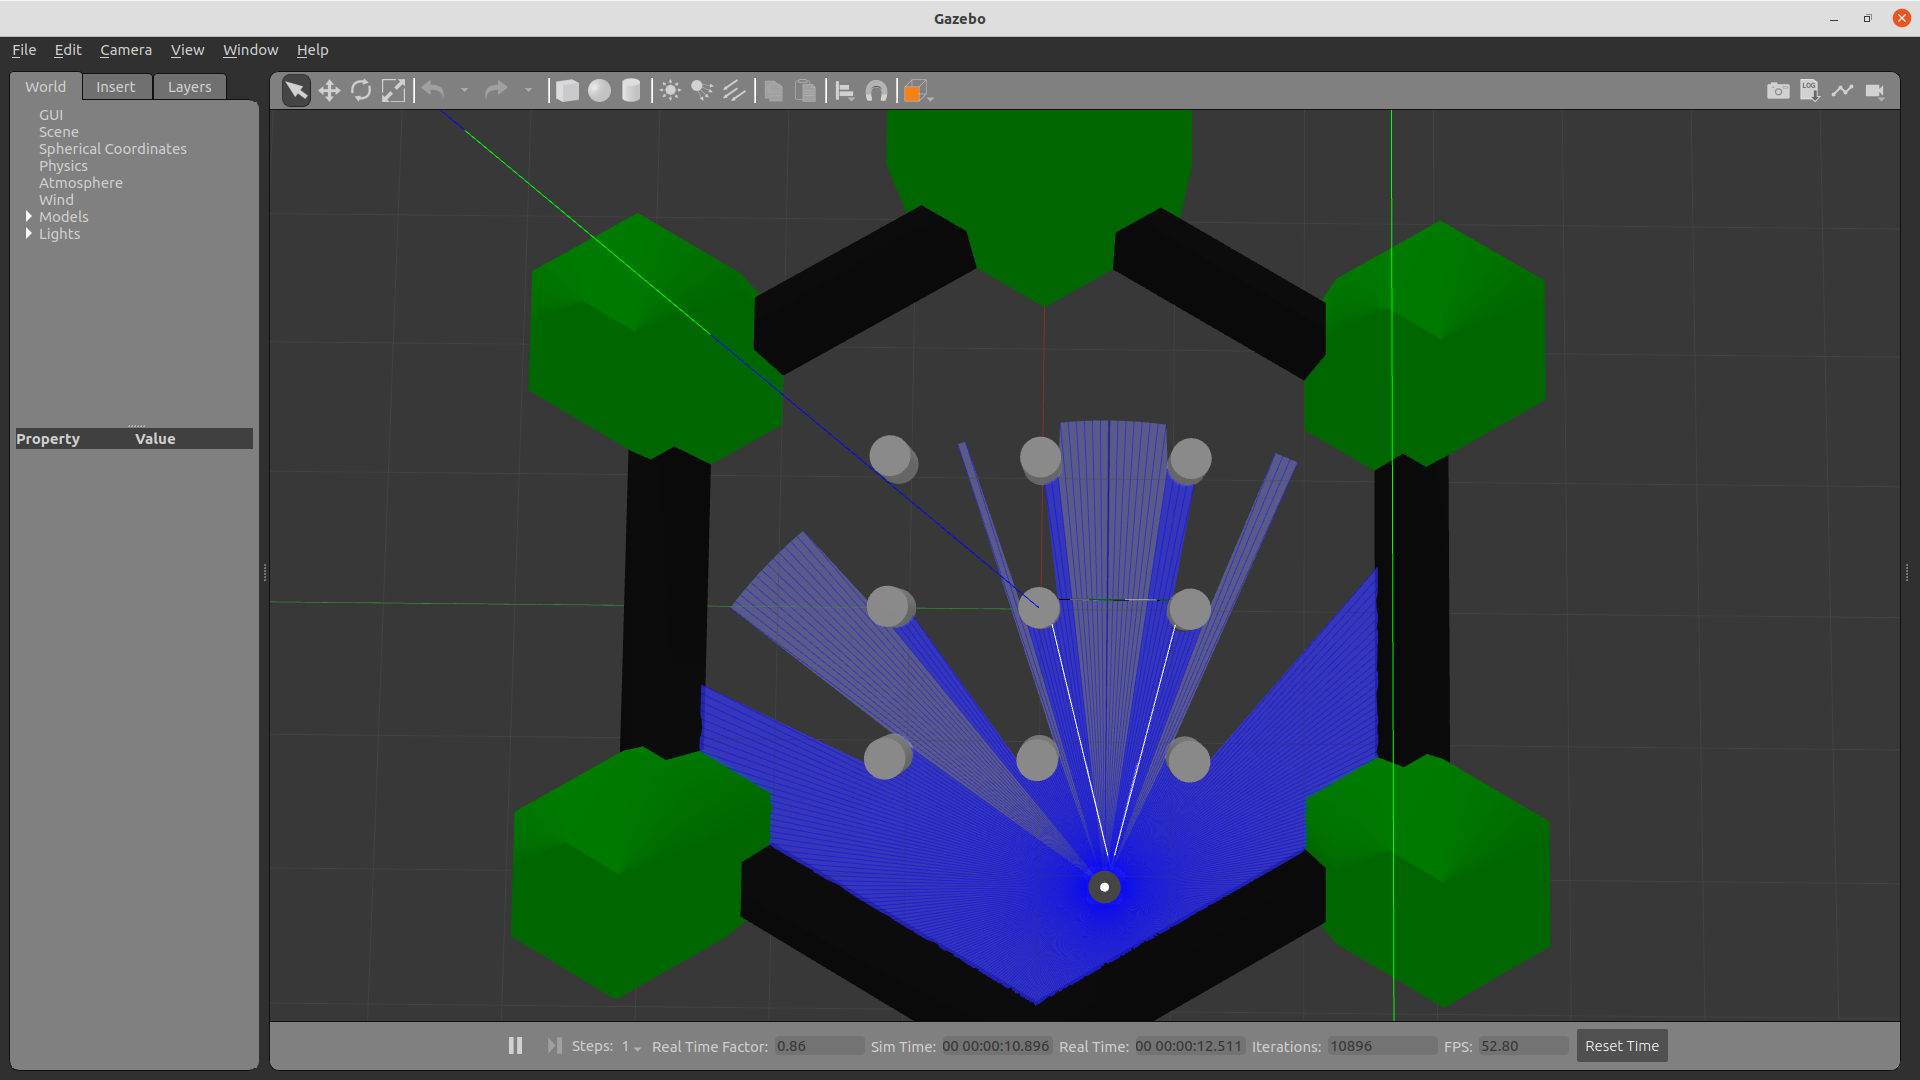This screenshot has height=1080, width=1920.
Task: Open the redo dropdown arrow
Action: pyautogui.click(x=529, y=90)
